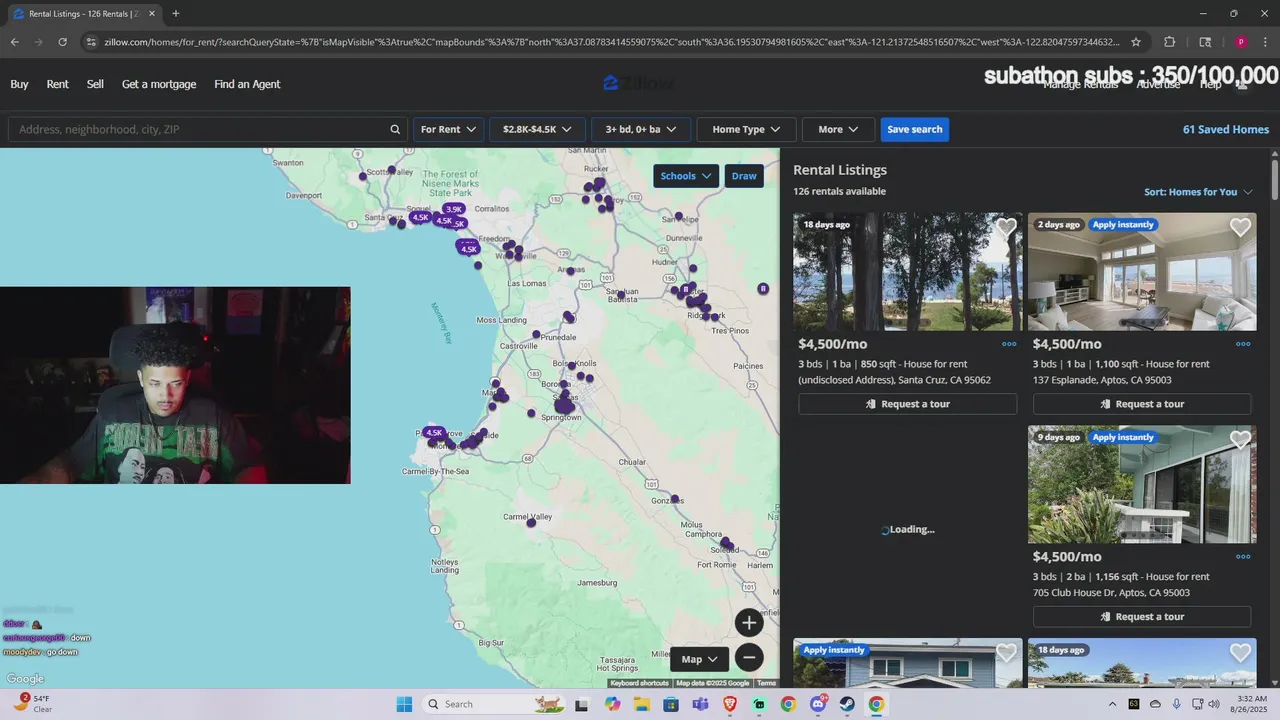Open Microsoft Teams from the taskbar
Viewport: 1280px width, 720px height.
click(700, 704)
